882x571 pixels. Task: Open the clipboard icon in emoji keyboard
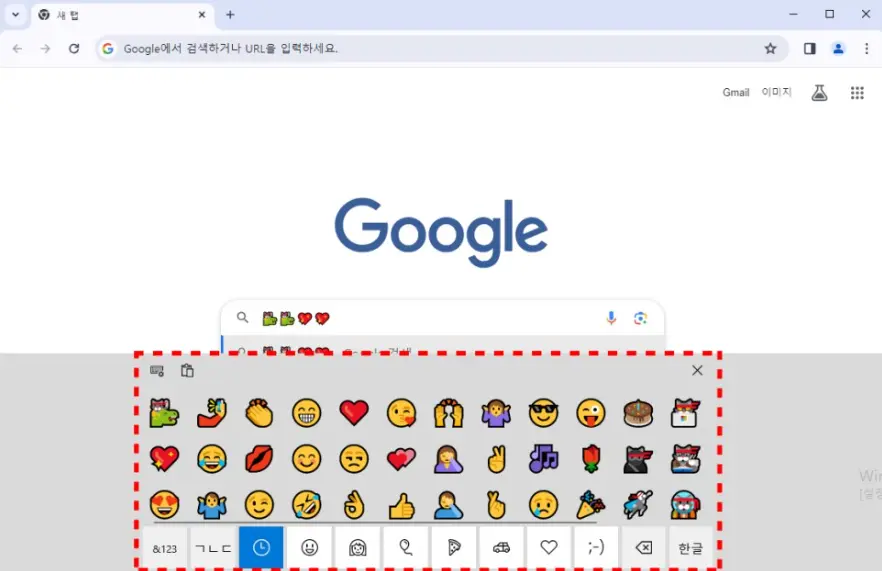pos(187,371)
